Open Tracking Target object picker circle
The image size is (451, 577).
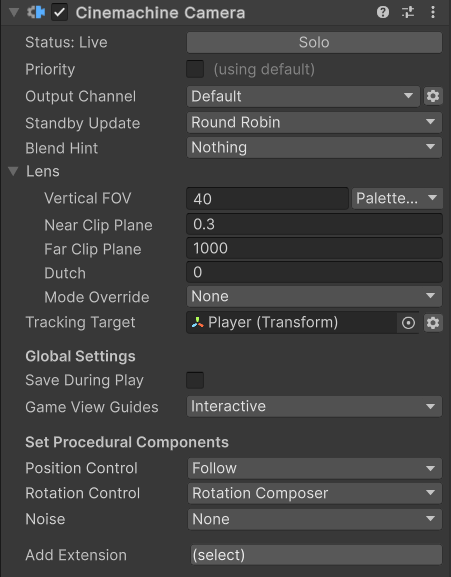(408, 323)
